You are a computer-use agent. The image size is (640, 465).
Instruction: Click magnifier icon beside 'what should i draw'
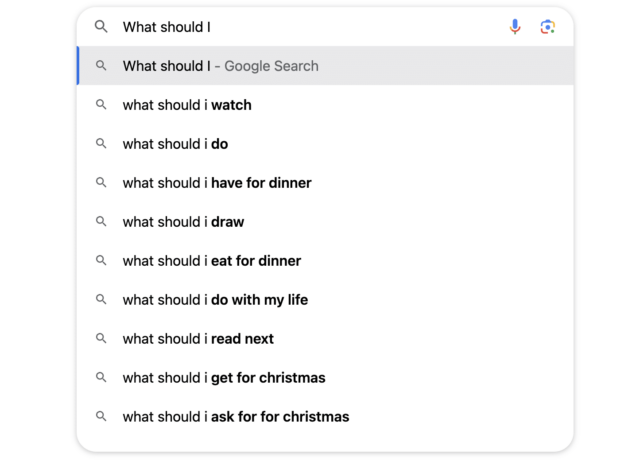point(101,221)
